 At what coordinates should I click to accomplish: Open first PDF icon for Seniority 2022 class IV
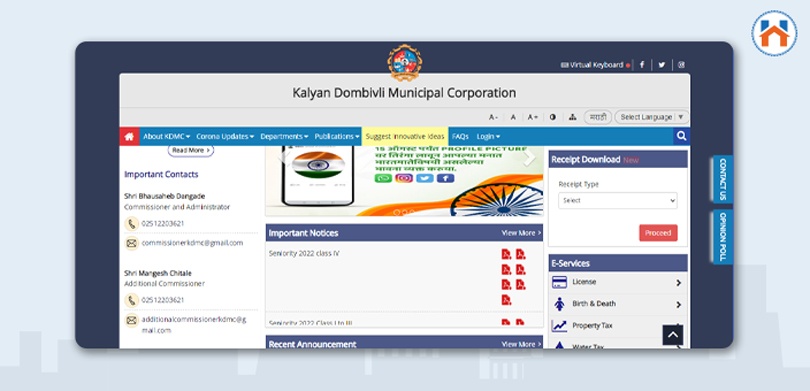click(x=506, y=254)
